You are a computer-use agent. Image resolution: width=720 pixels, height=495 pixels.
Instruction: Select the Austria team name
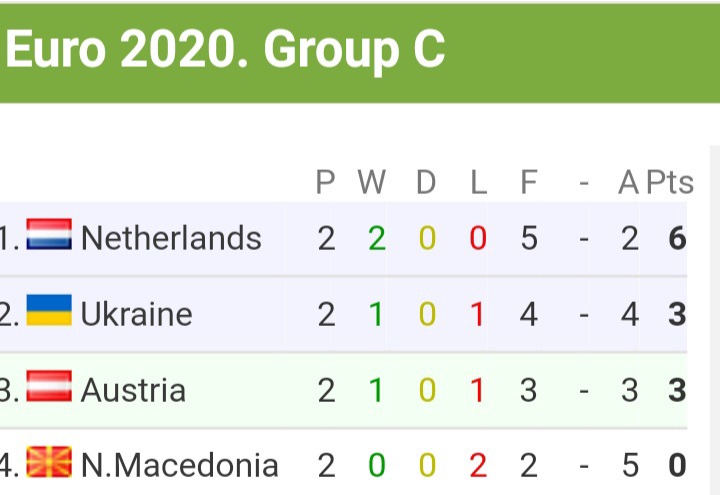coord(133,390)
